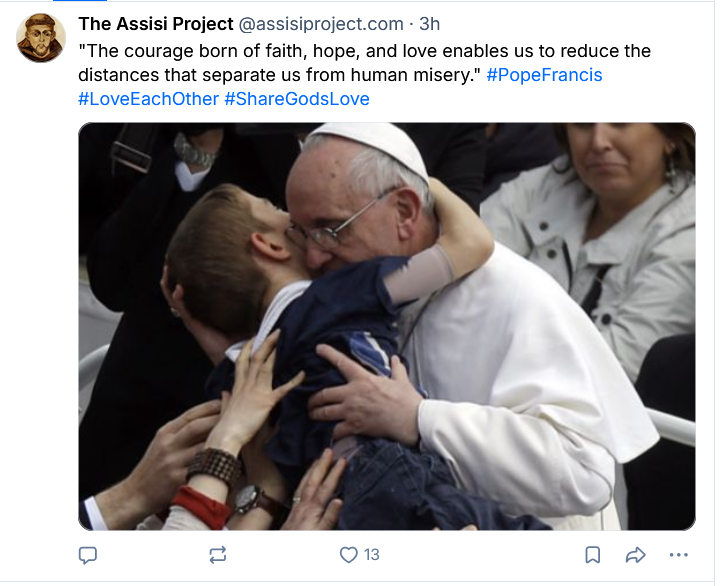727x586 pixels.
Task: Click blank area between like count and bookmark
Action: (480, 554)
